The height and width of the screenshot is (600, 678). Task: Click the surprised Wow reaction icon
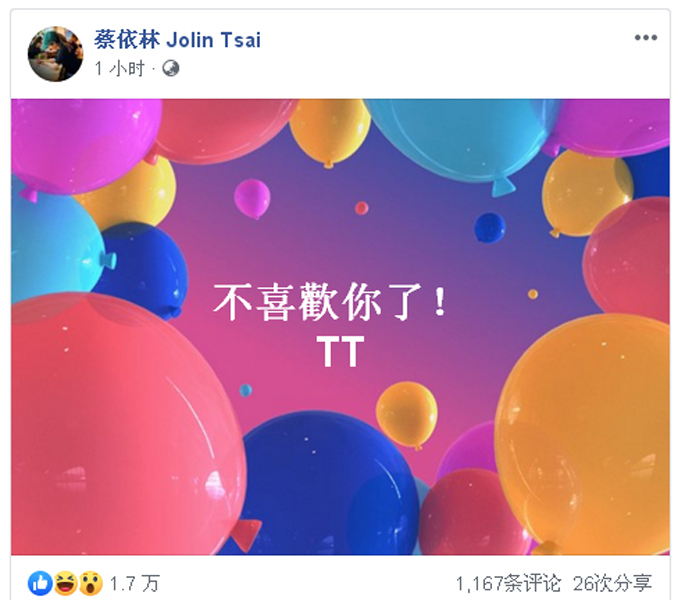pyautogui.click(x=90, y=583)
